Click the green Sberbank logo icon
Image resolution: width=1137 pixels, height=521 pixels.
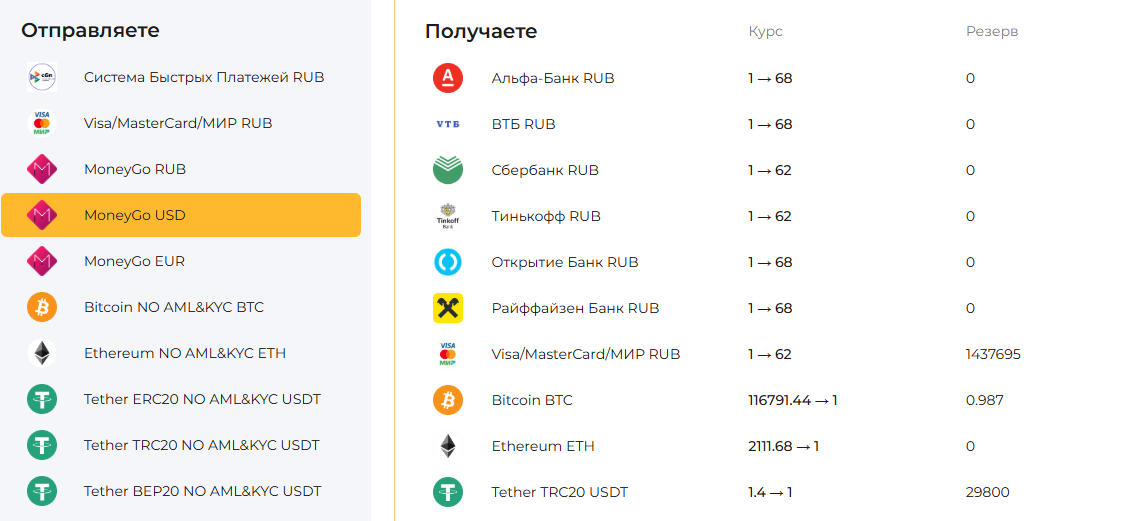pos(447,170)
